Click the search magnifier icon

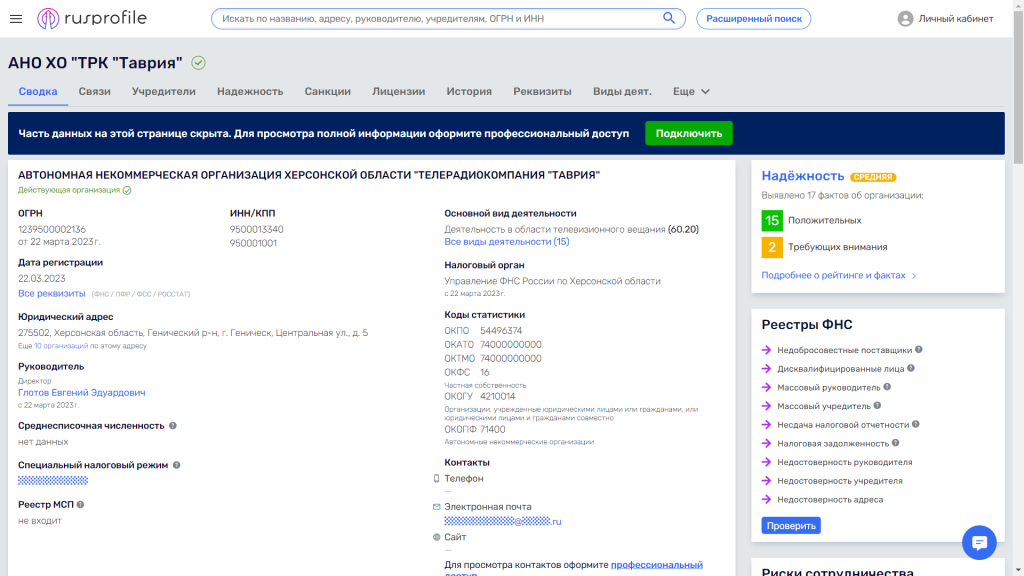click(x=669, y=18)
